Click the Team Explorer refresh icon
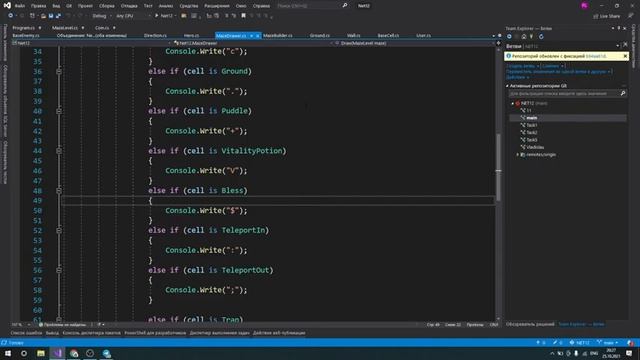640x360 pixels. (x=541, y=37)
